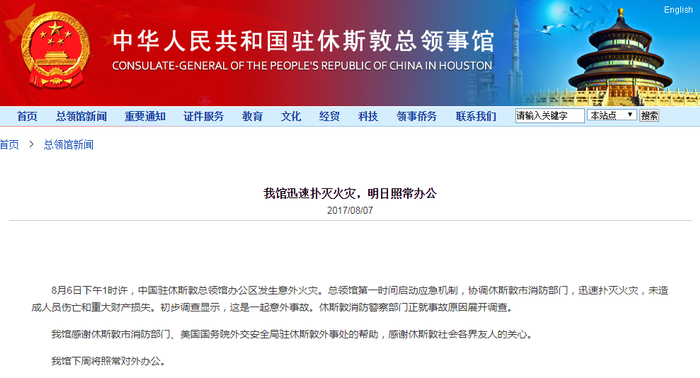Open the 科技 navigation item
Image resolution: width=700 pixels, height=378 pixels.
(x=368, y=116)
